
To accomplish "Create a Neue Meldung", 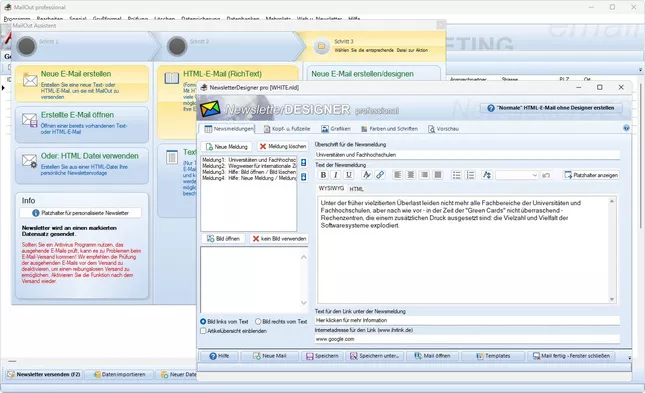I will point(227,147).
